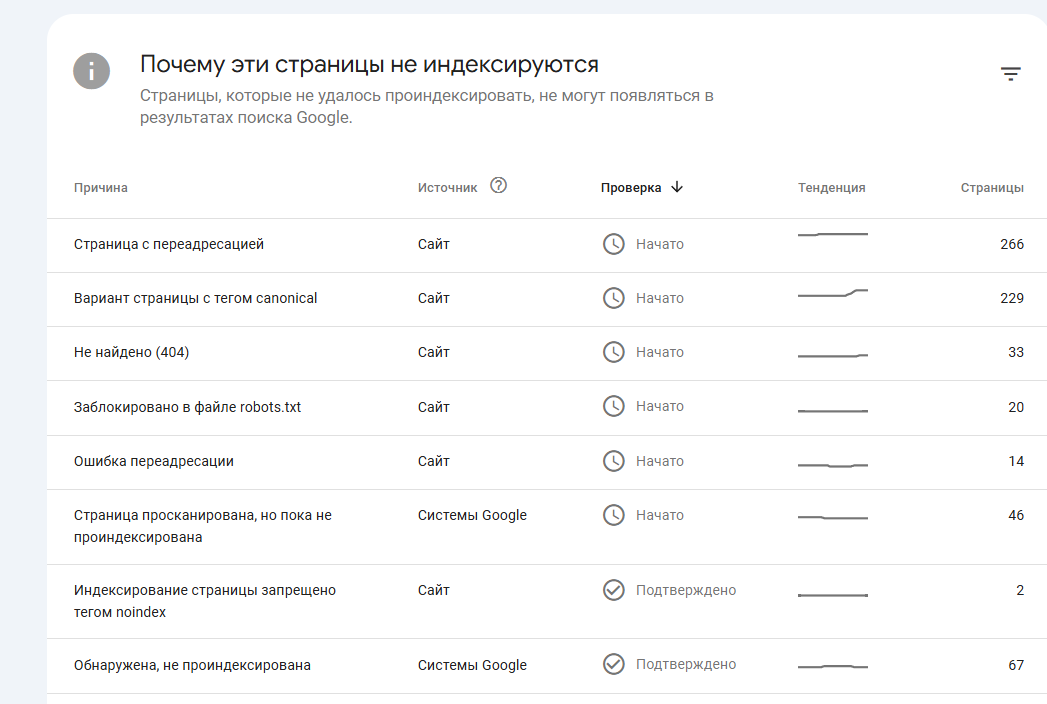Click page count 266 in first row
The width and height of the screenshot is (1047, 704).
1011,244
